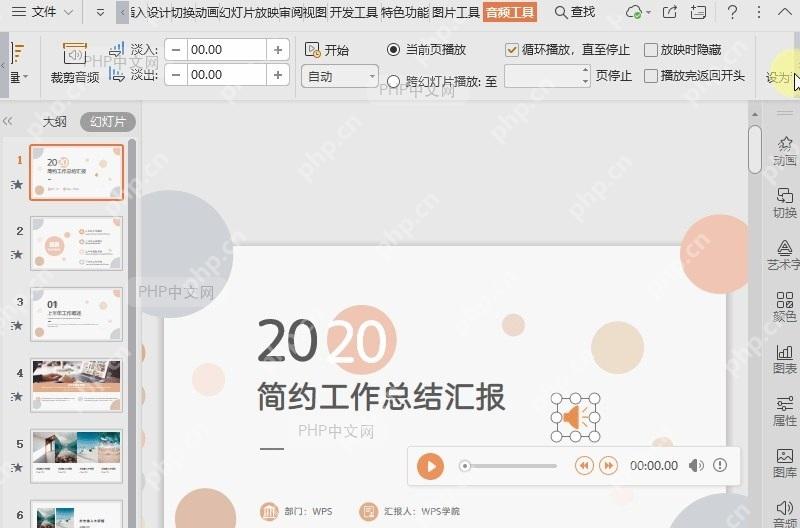The image size is (800, 528).
Task: Open the 图库 side panel
Action: (x=784, y=463)
